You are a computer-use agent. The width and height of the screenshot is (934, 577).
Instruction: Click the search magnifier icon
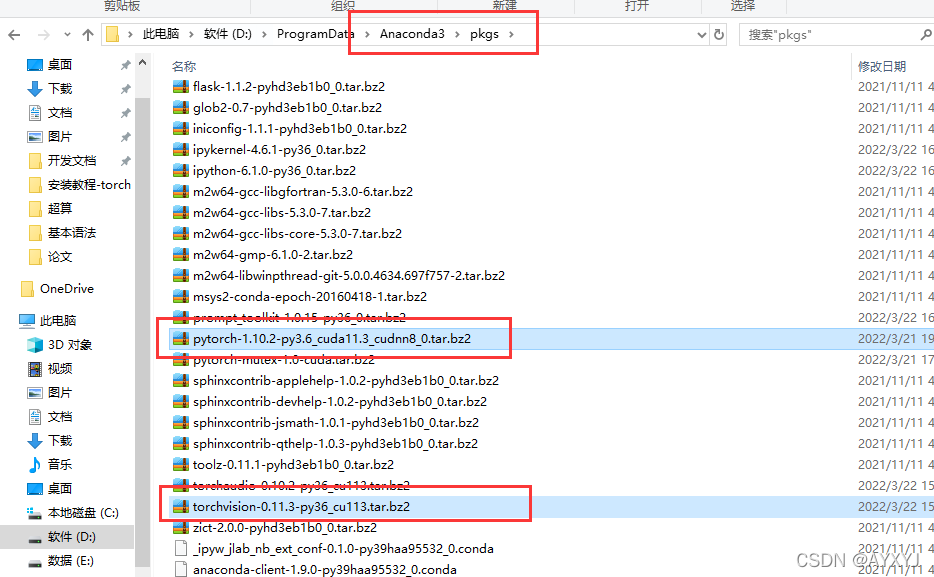pos(927,35)
